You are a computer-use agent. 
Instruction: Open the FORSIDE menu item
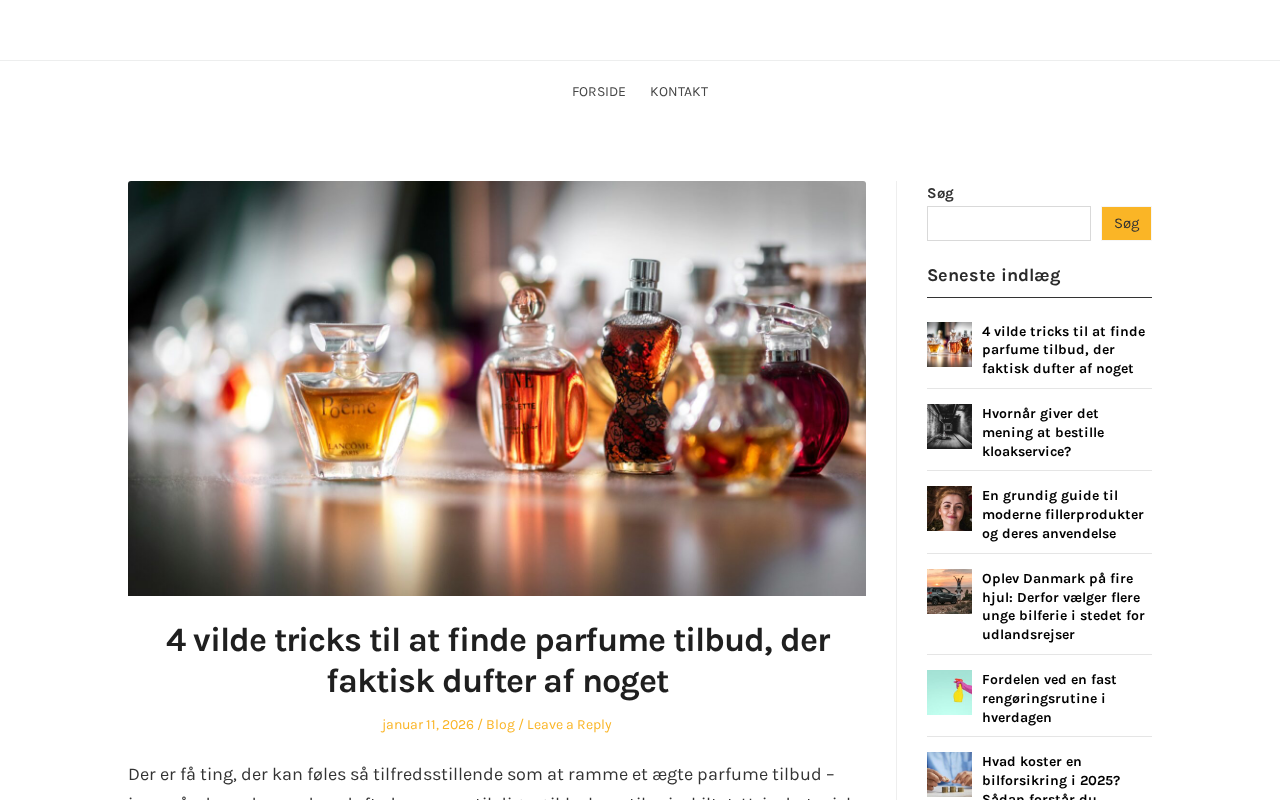(x=598, y=92)
